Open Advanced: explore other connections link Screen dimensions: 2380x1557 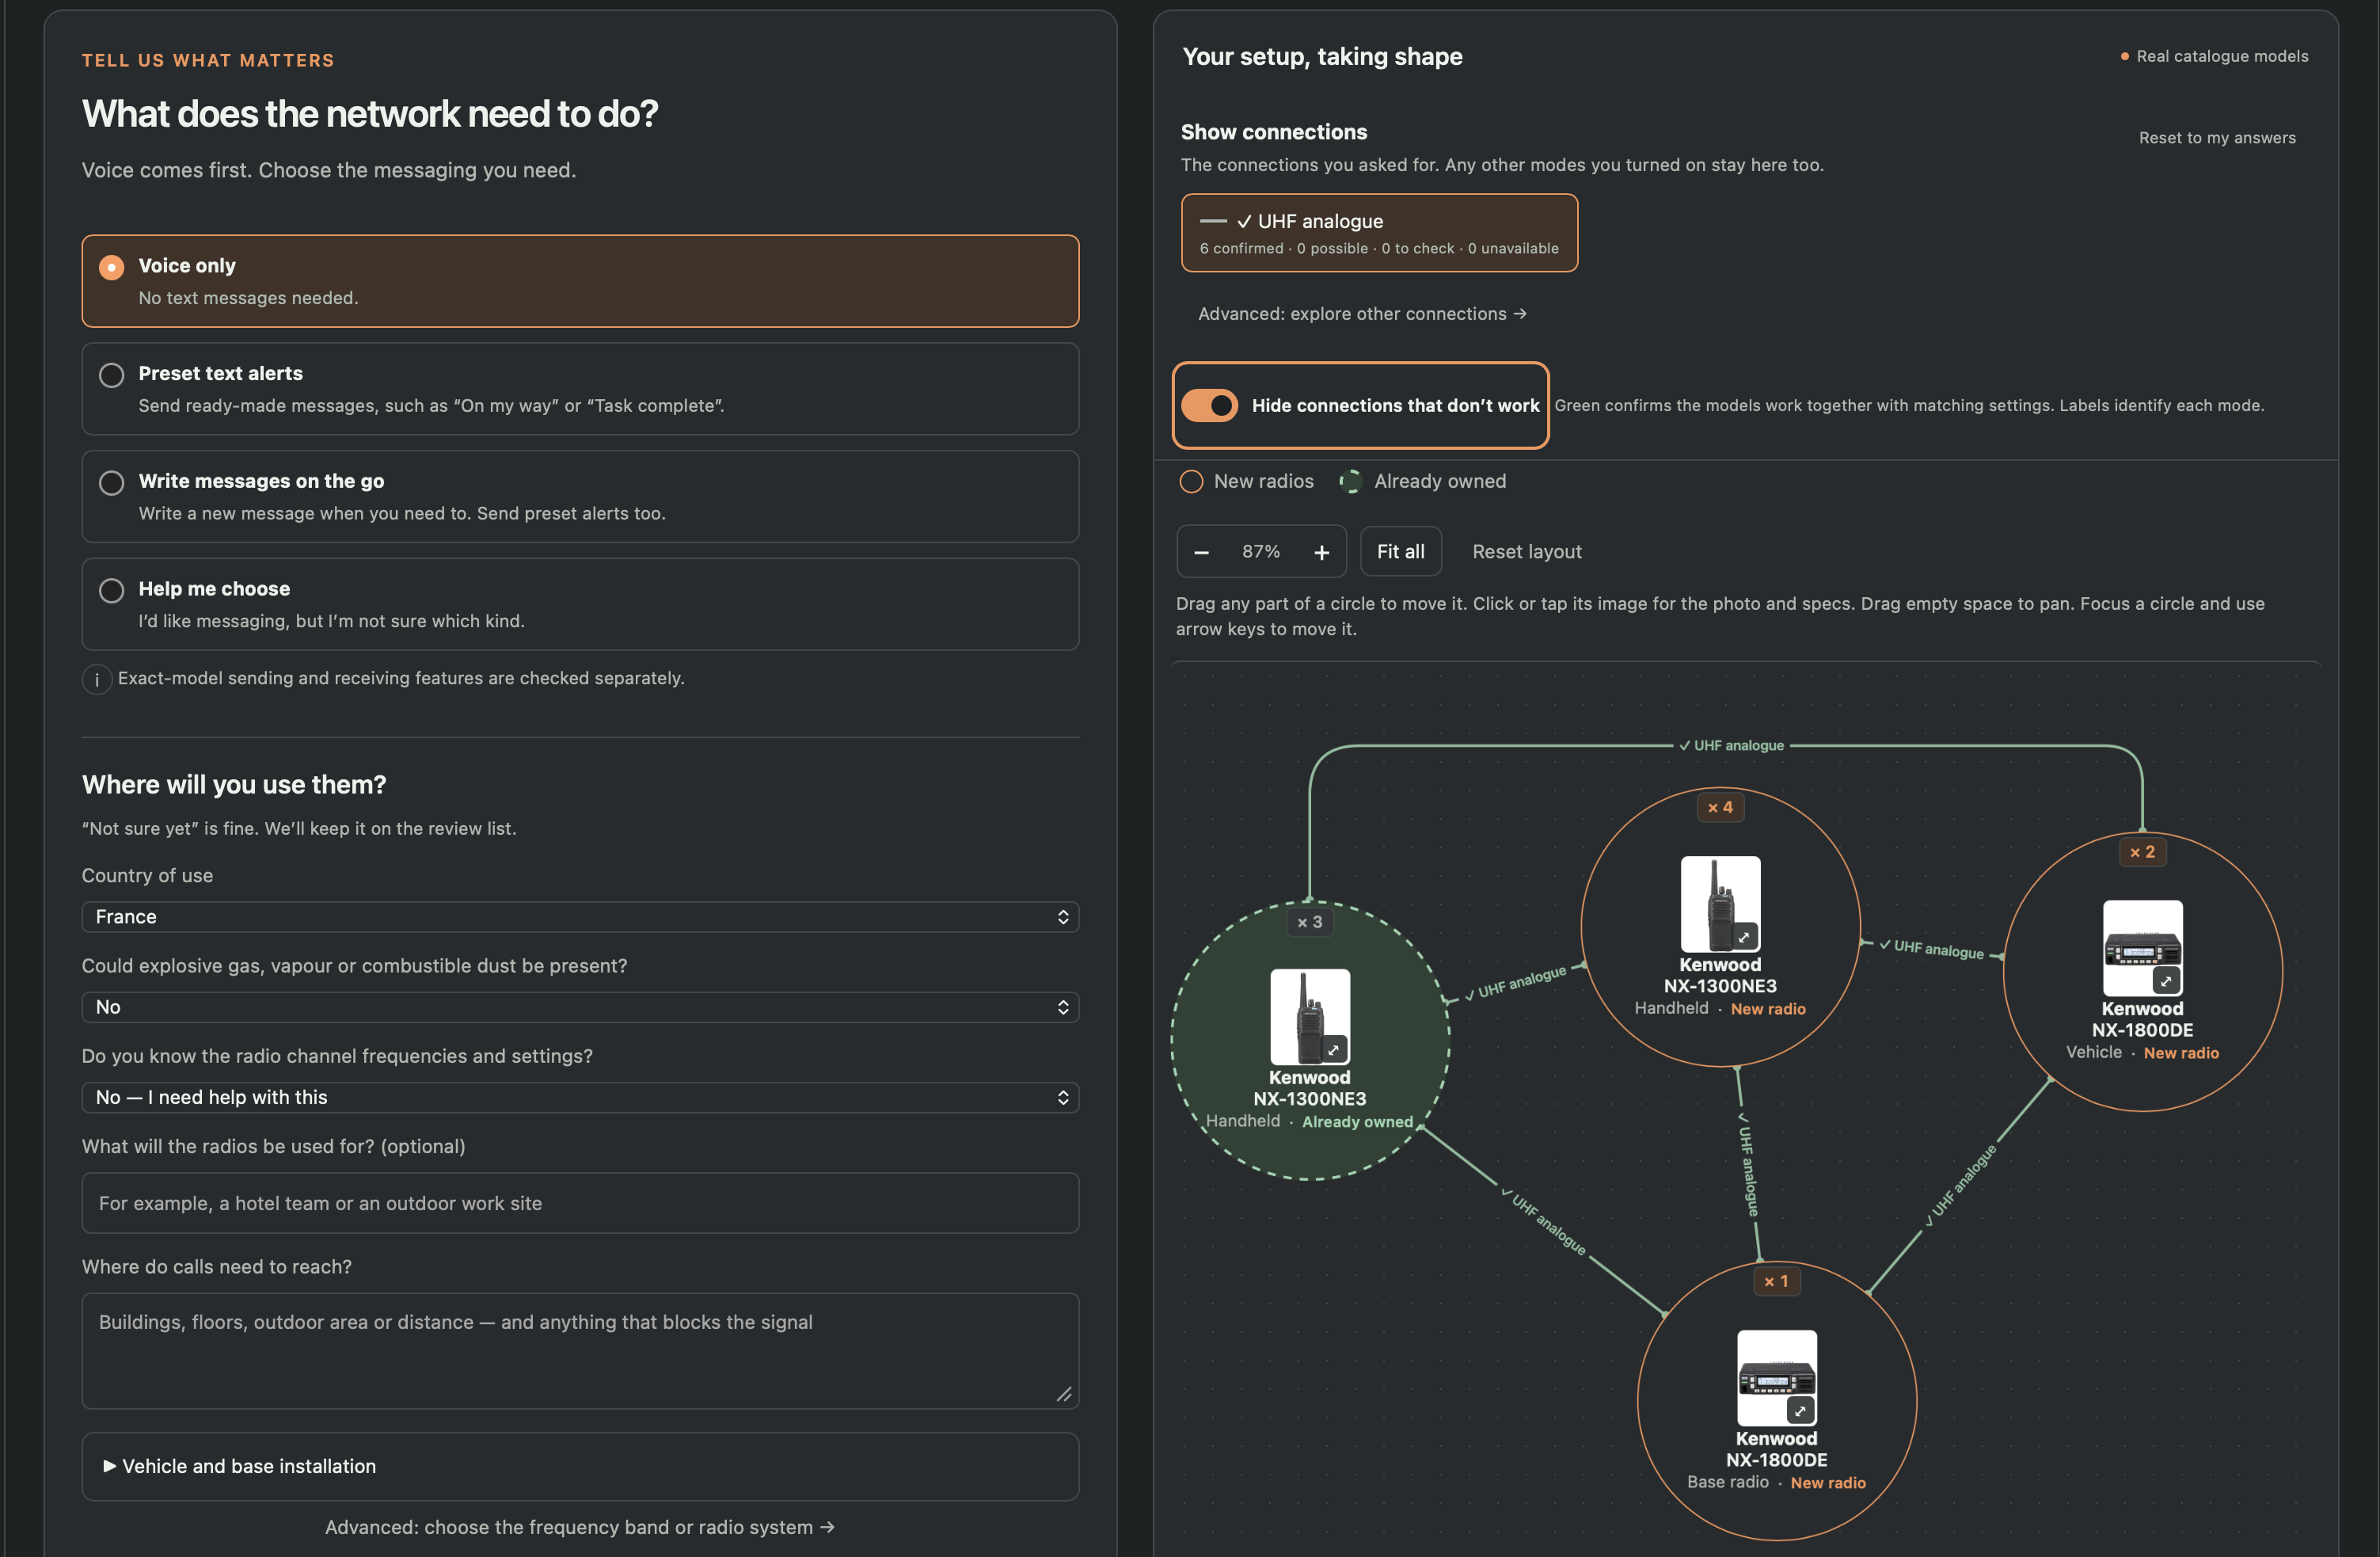[1362, 314]
